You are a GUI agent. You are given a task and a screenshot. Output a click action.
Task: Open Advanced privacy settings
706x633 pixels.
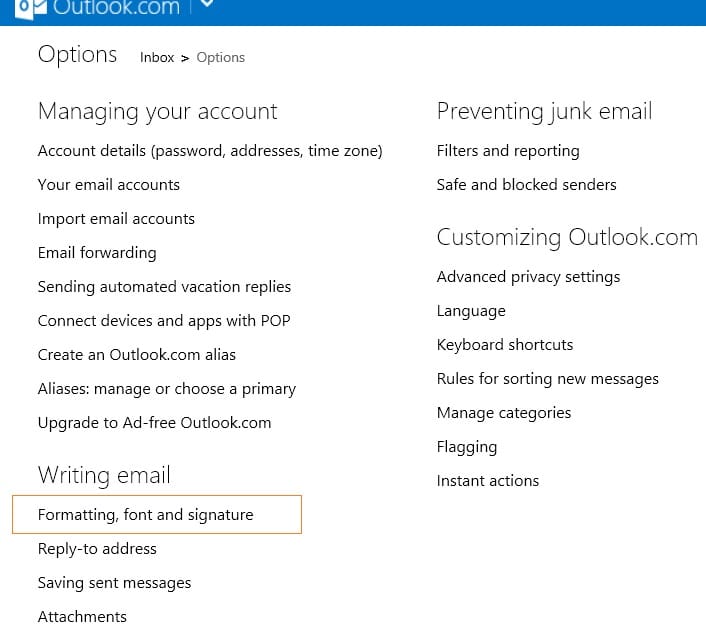coord(528,277)
